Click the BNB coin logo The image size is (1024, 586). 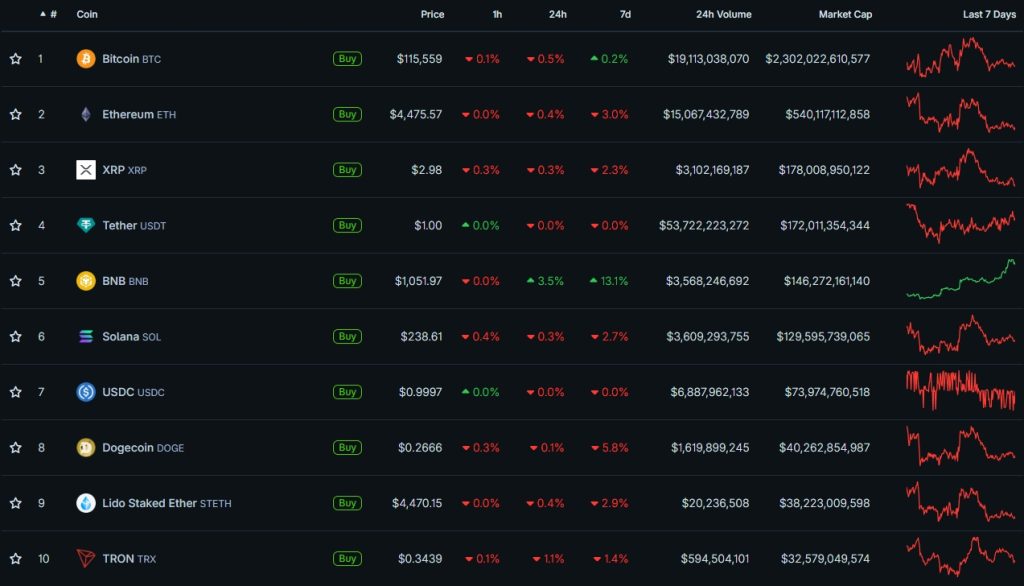click(x=87, y=281)
